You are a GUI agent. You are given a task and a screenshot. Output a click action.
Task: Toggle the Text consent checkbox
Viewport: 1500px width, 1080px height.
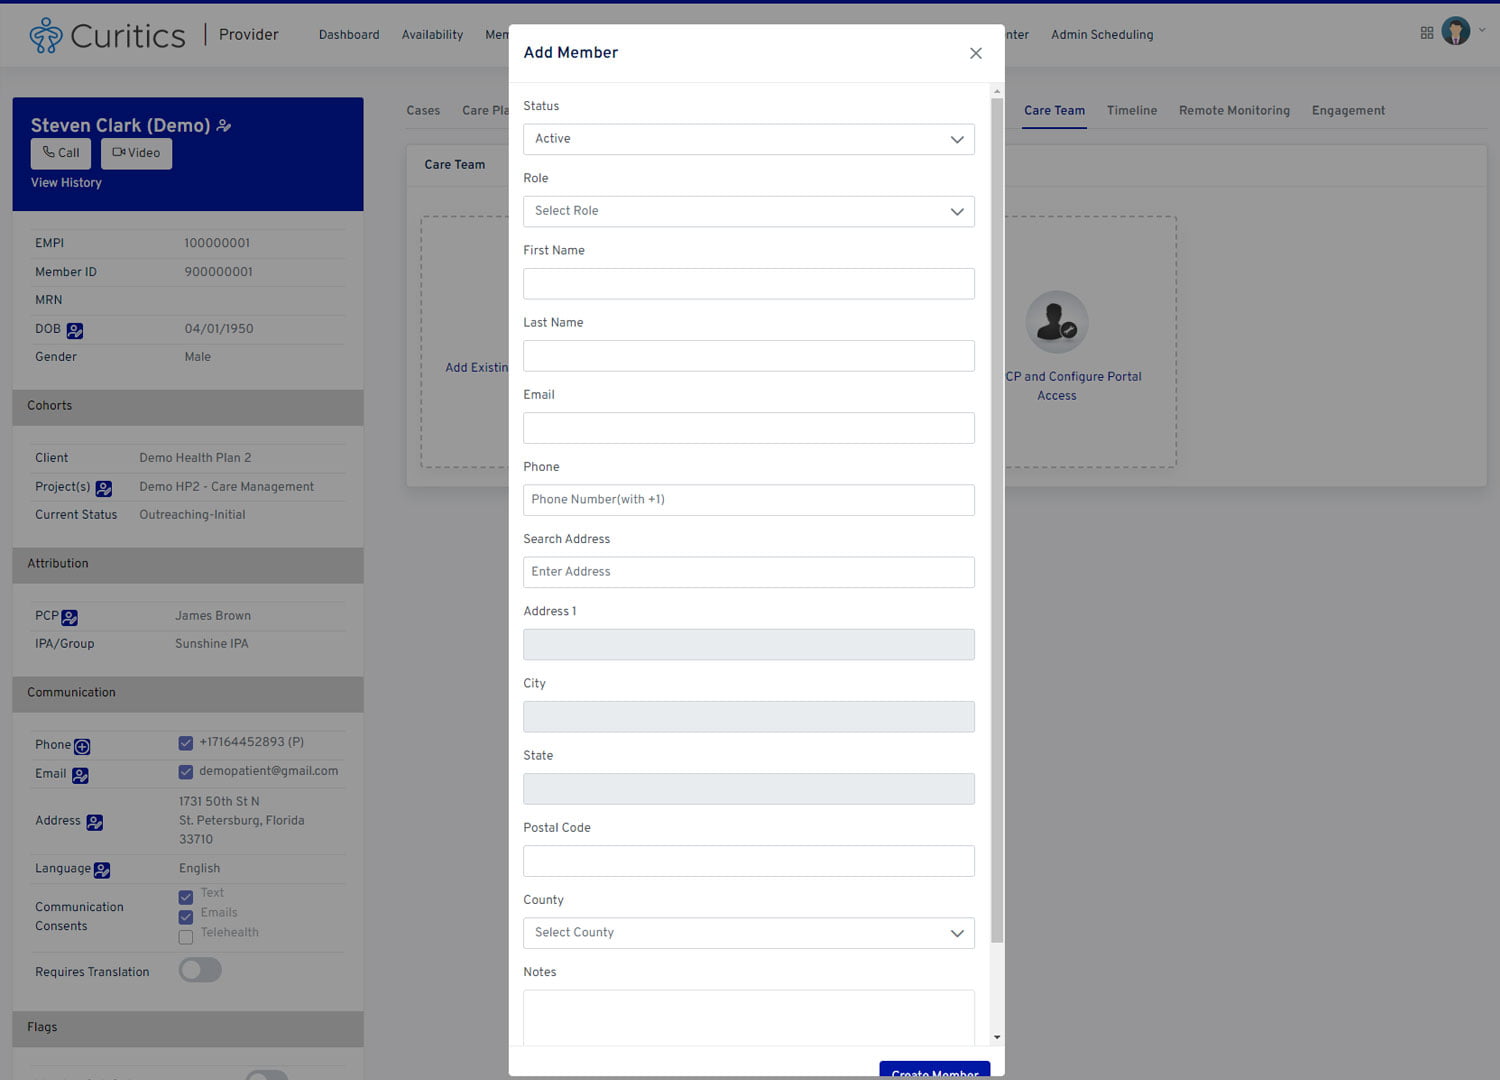click(185, 897)
